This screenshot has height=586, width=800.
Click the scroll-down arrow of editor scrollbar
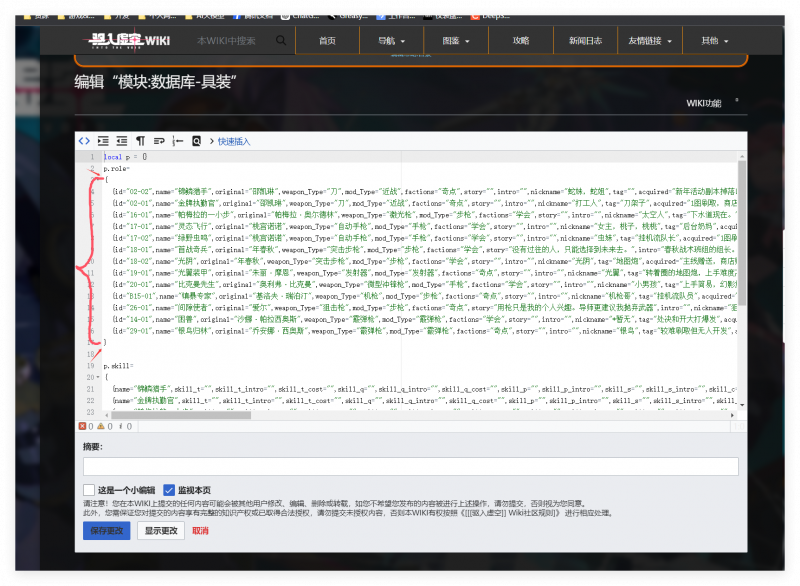click(x=742, y=405)
